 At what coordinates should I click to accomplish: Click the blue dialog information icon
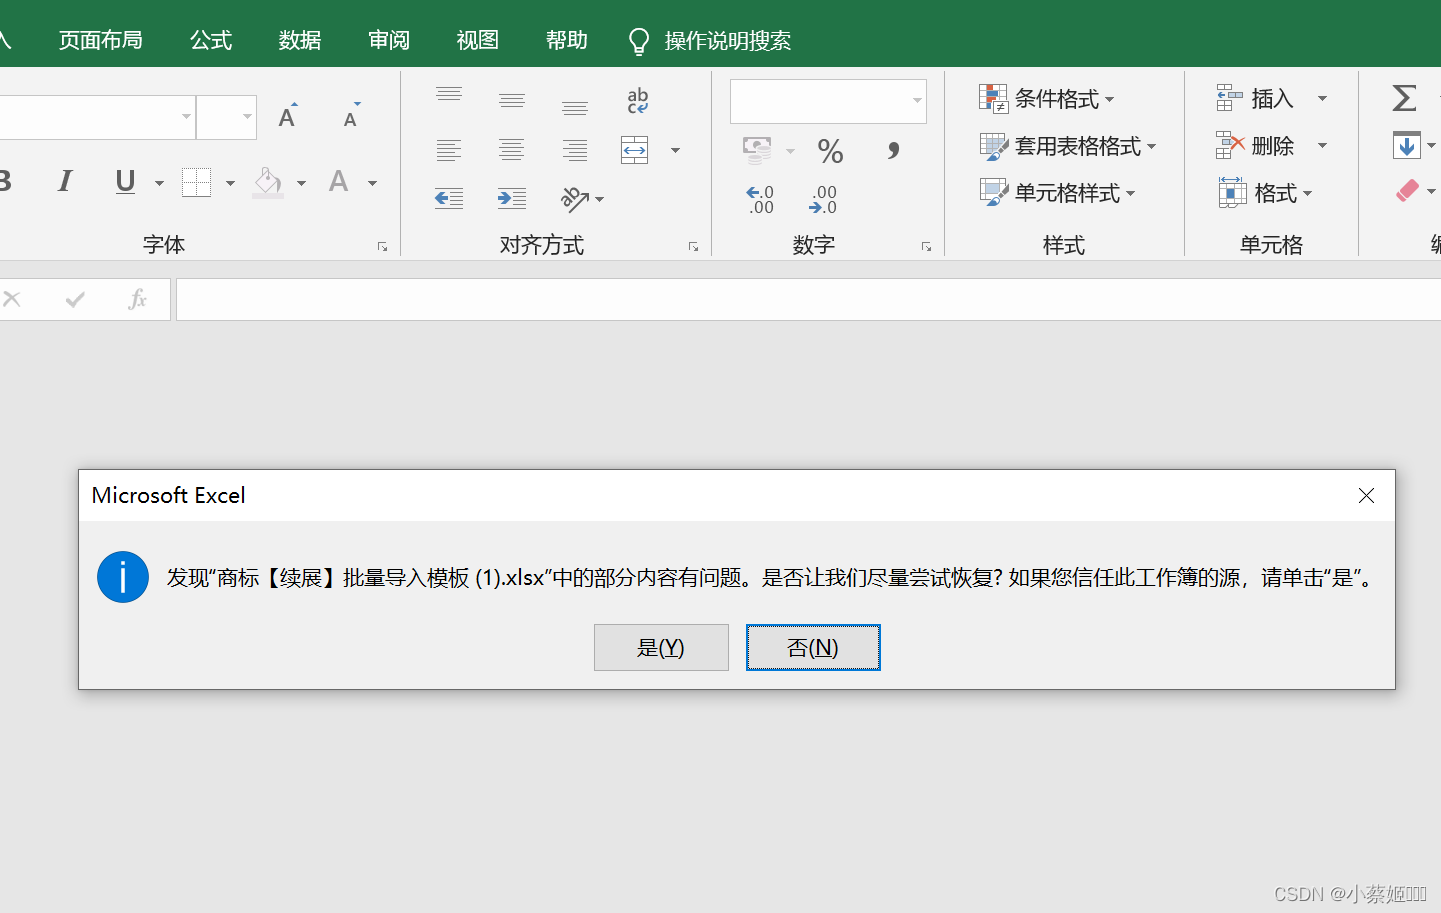(x=123, y=577)
